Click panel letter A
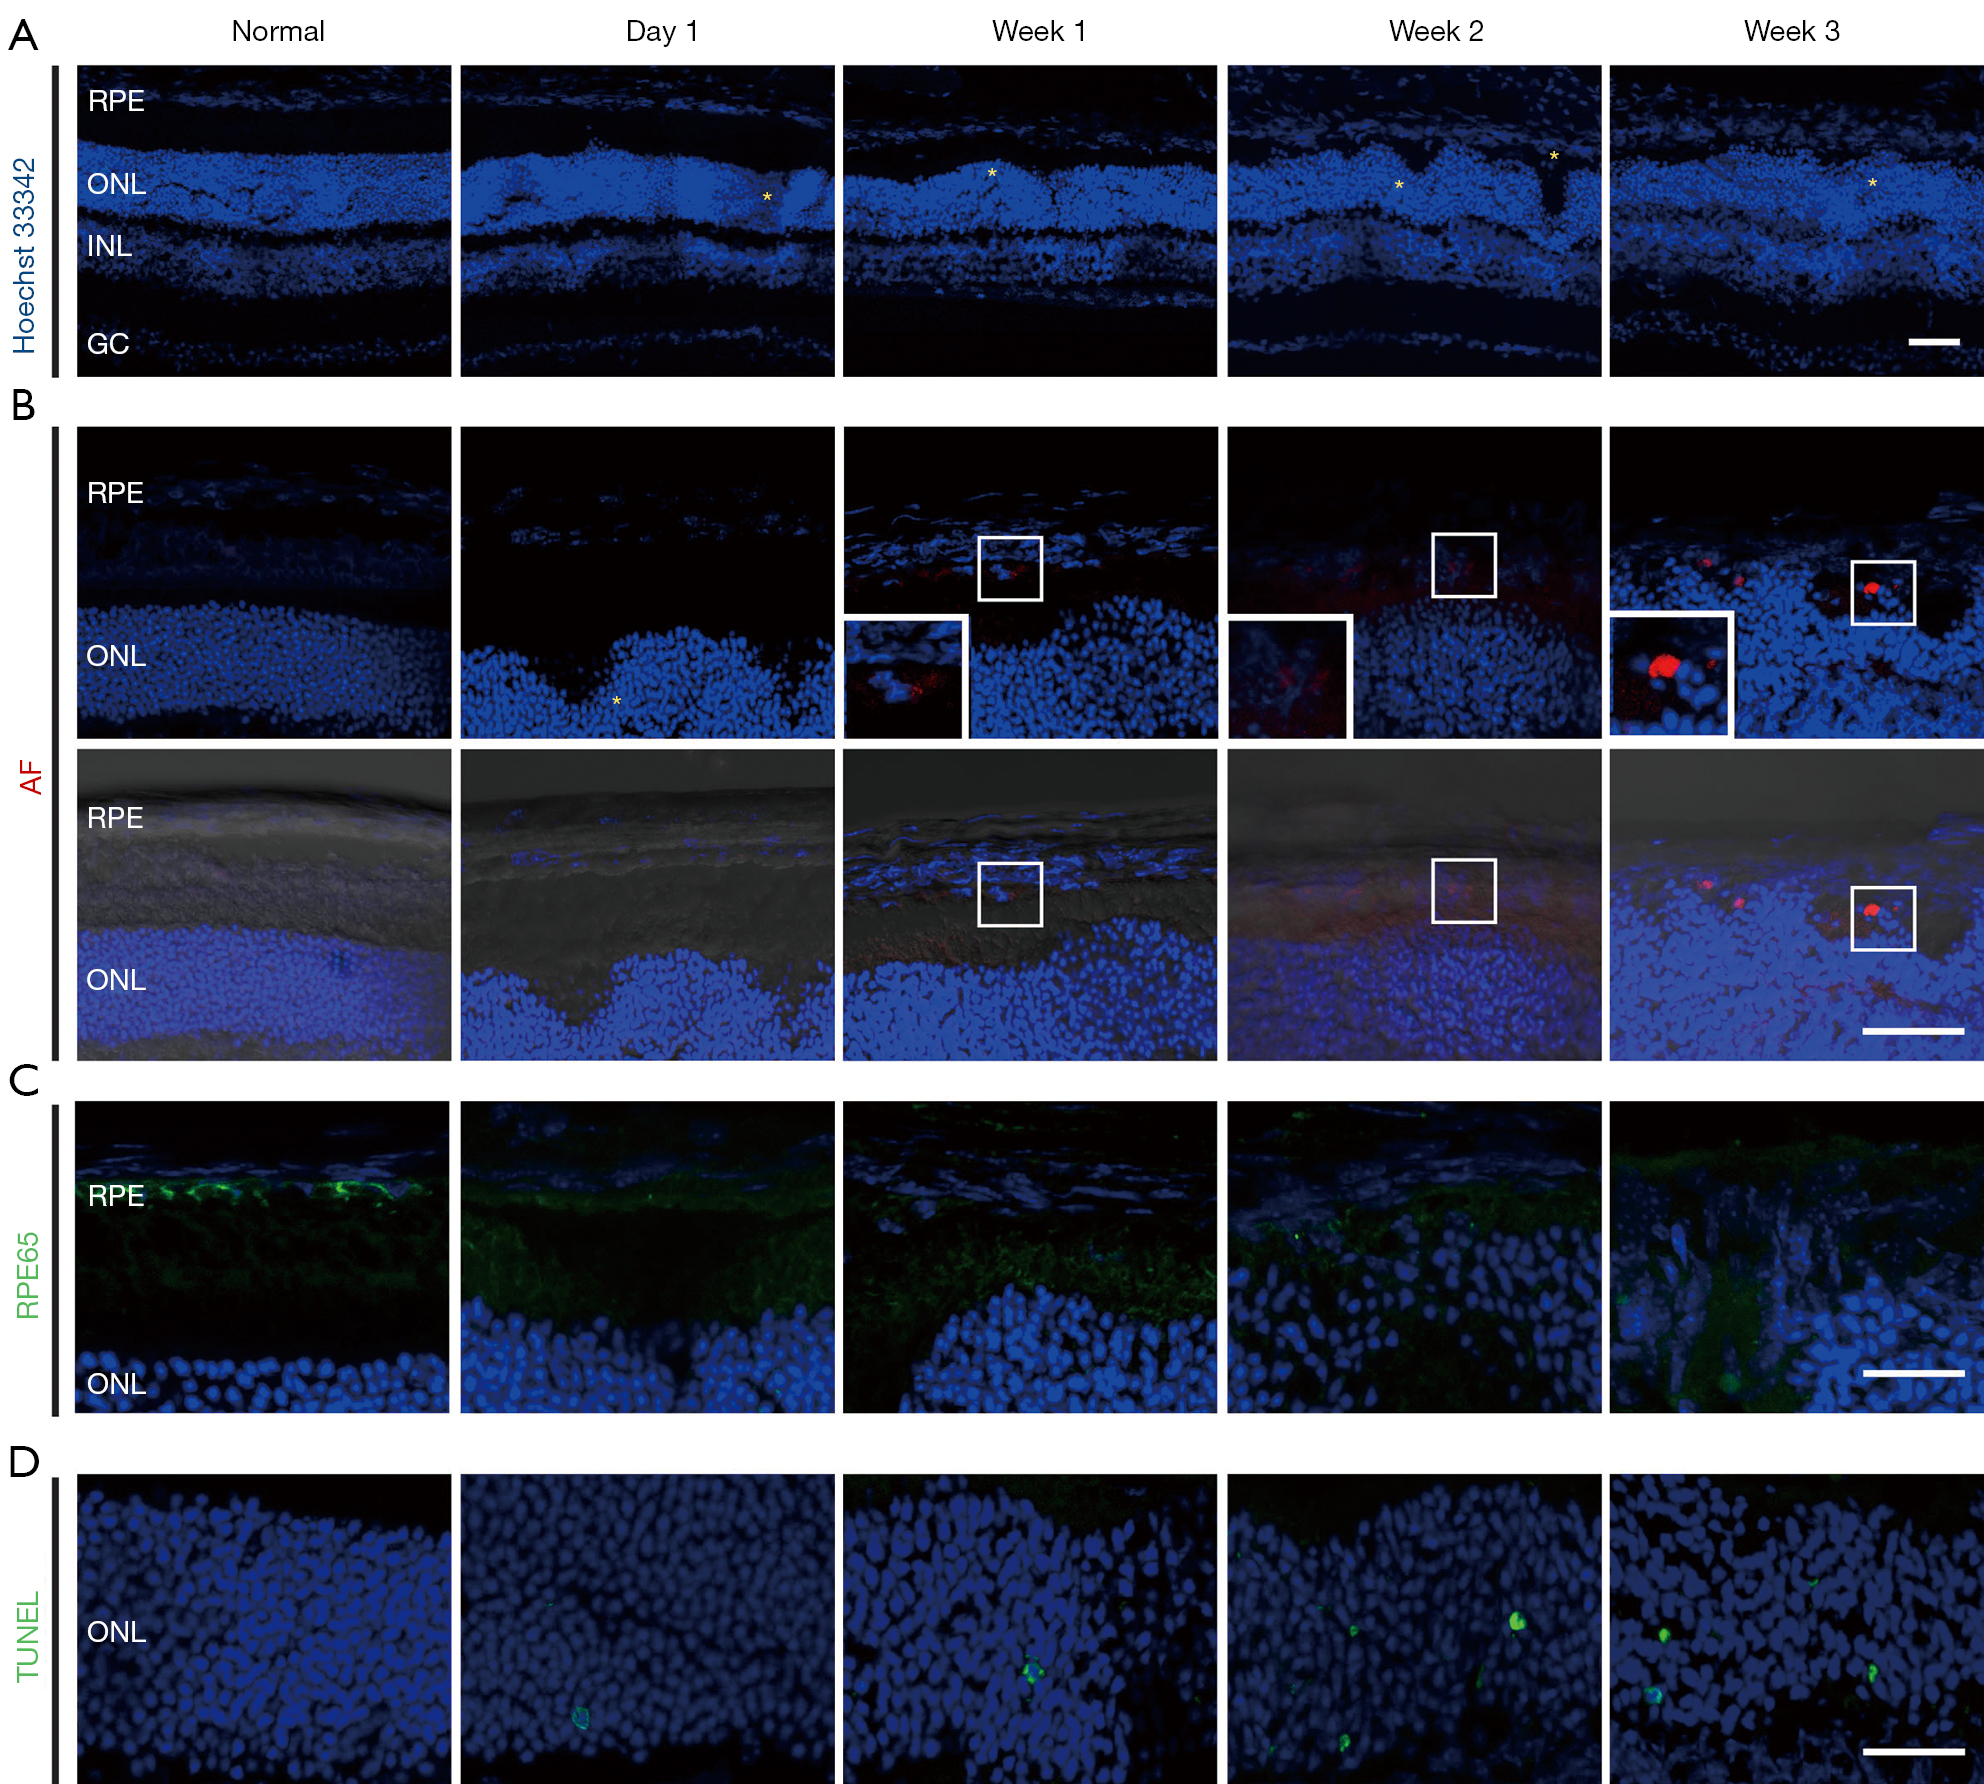 click(23, 35)
